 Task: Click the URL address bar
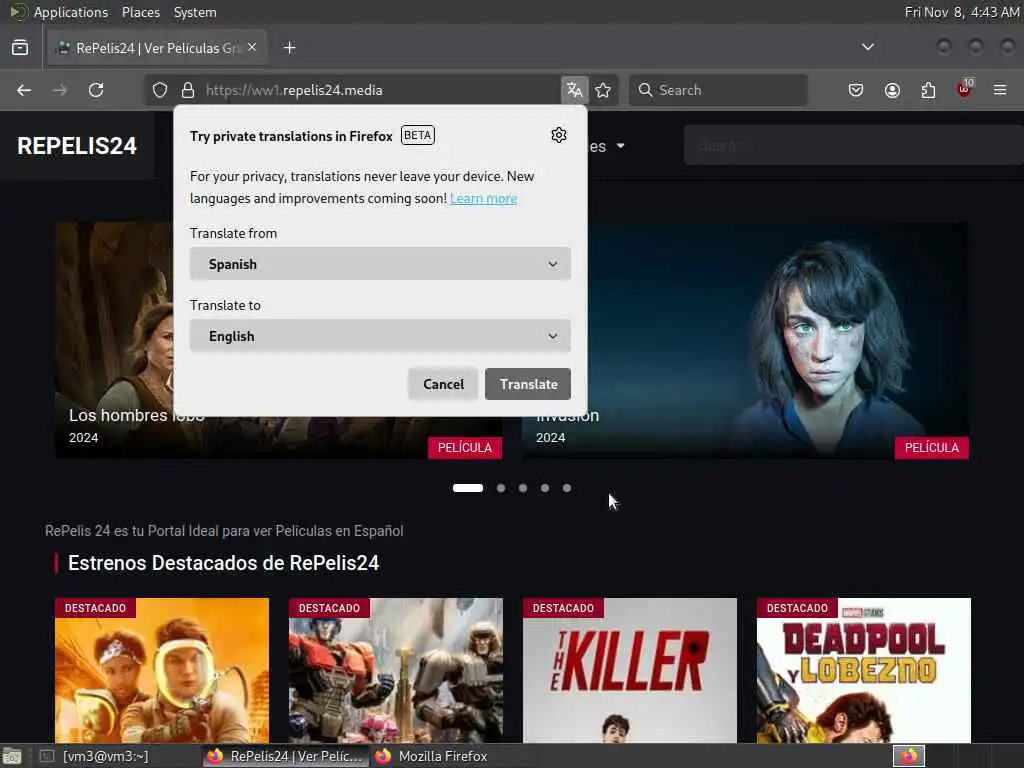click(x=379, y=90)
